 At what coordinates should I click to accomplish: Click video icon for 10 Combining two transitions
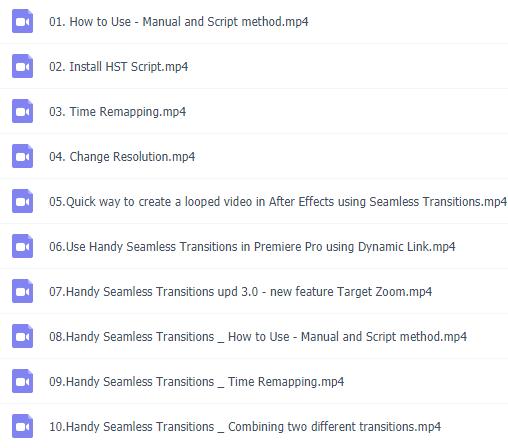pos(22,426)
